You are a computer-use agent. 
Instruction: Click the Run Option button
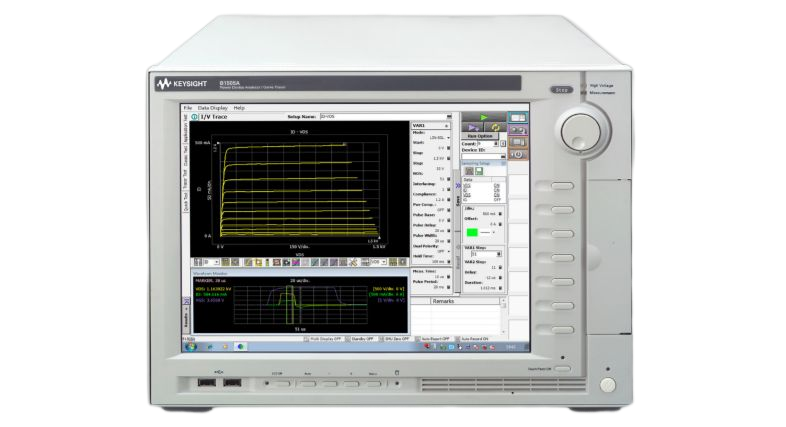pos(485,135)
